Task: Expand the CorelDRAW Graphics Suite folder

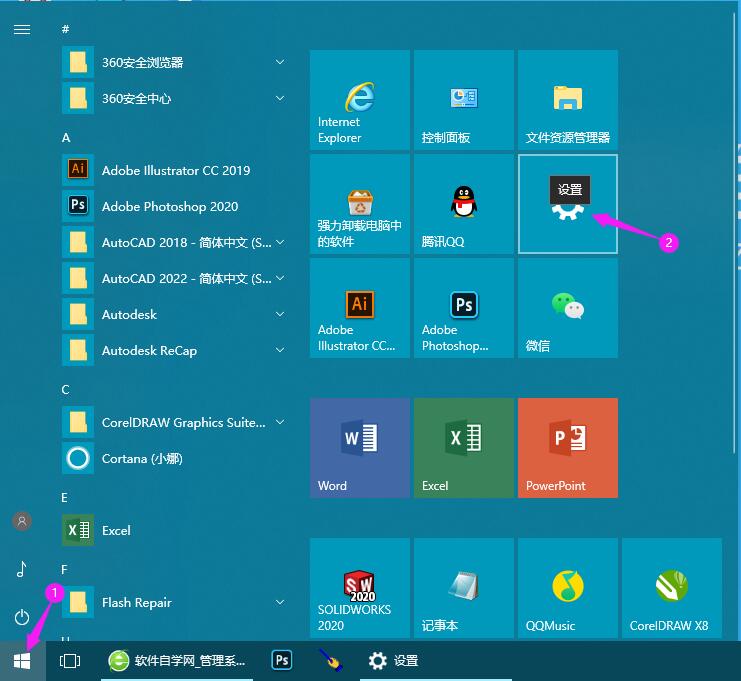Action: pos(175,422)
